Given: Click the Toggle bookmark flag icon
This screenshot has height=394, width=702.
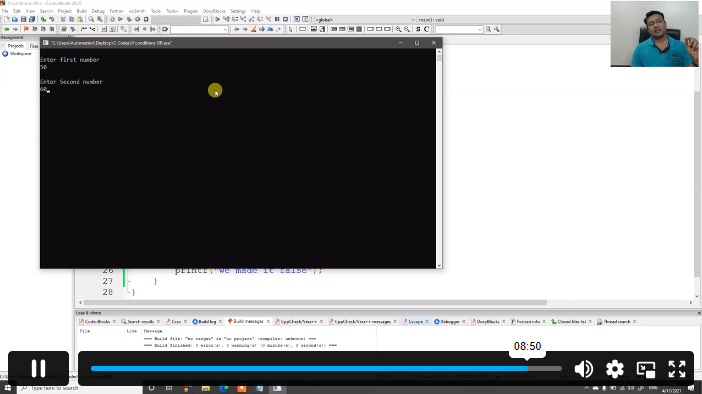Looking at the screenshot, I should click(x=26, y=29).
